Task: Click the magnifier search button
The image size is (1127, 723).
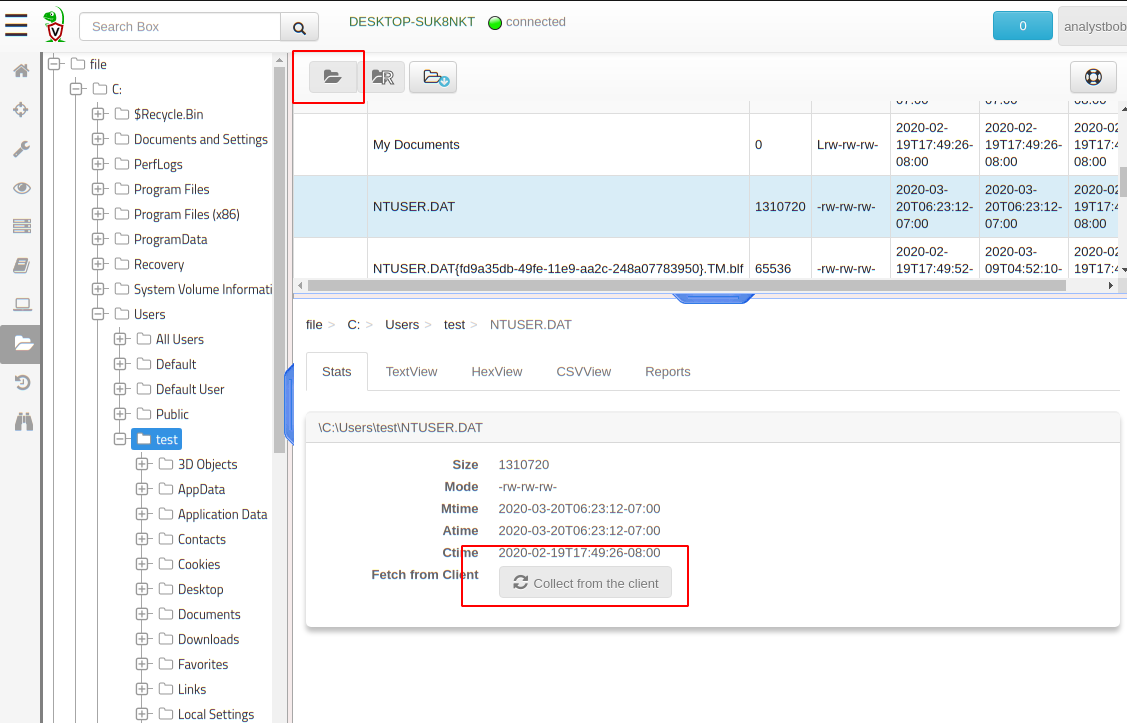Action: [299, 27]
